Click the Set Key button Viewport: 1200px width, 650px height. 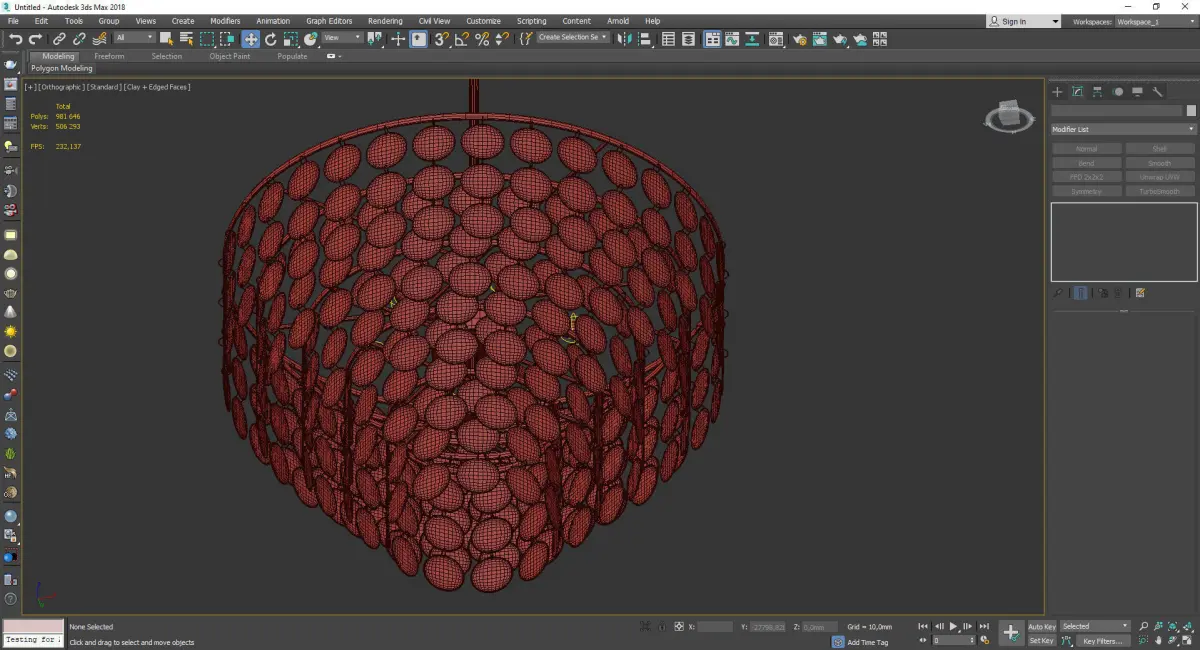(x=1042, y=641)
